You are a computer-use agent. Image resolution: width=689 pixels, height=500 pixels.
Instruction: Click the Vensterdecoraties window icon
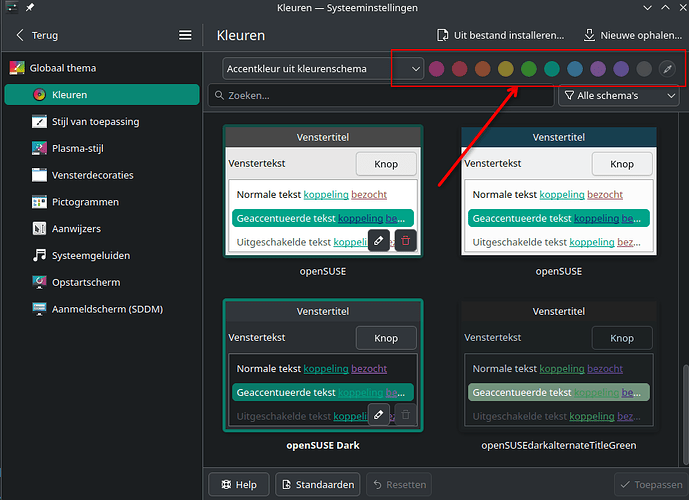coord(39,175)
